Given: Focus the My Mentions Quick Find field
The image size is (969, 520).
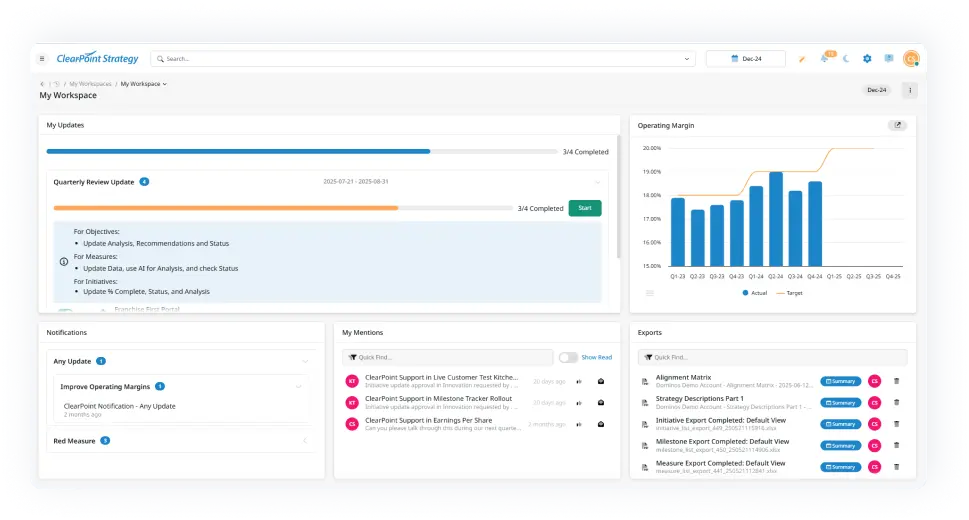Looking at the screenshot, I should 448,357.
